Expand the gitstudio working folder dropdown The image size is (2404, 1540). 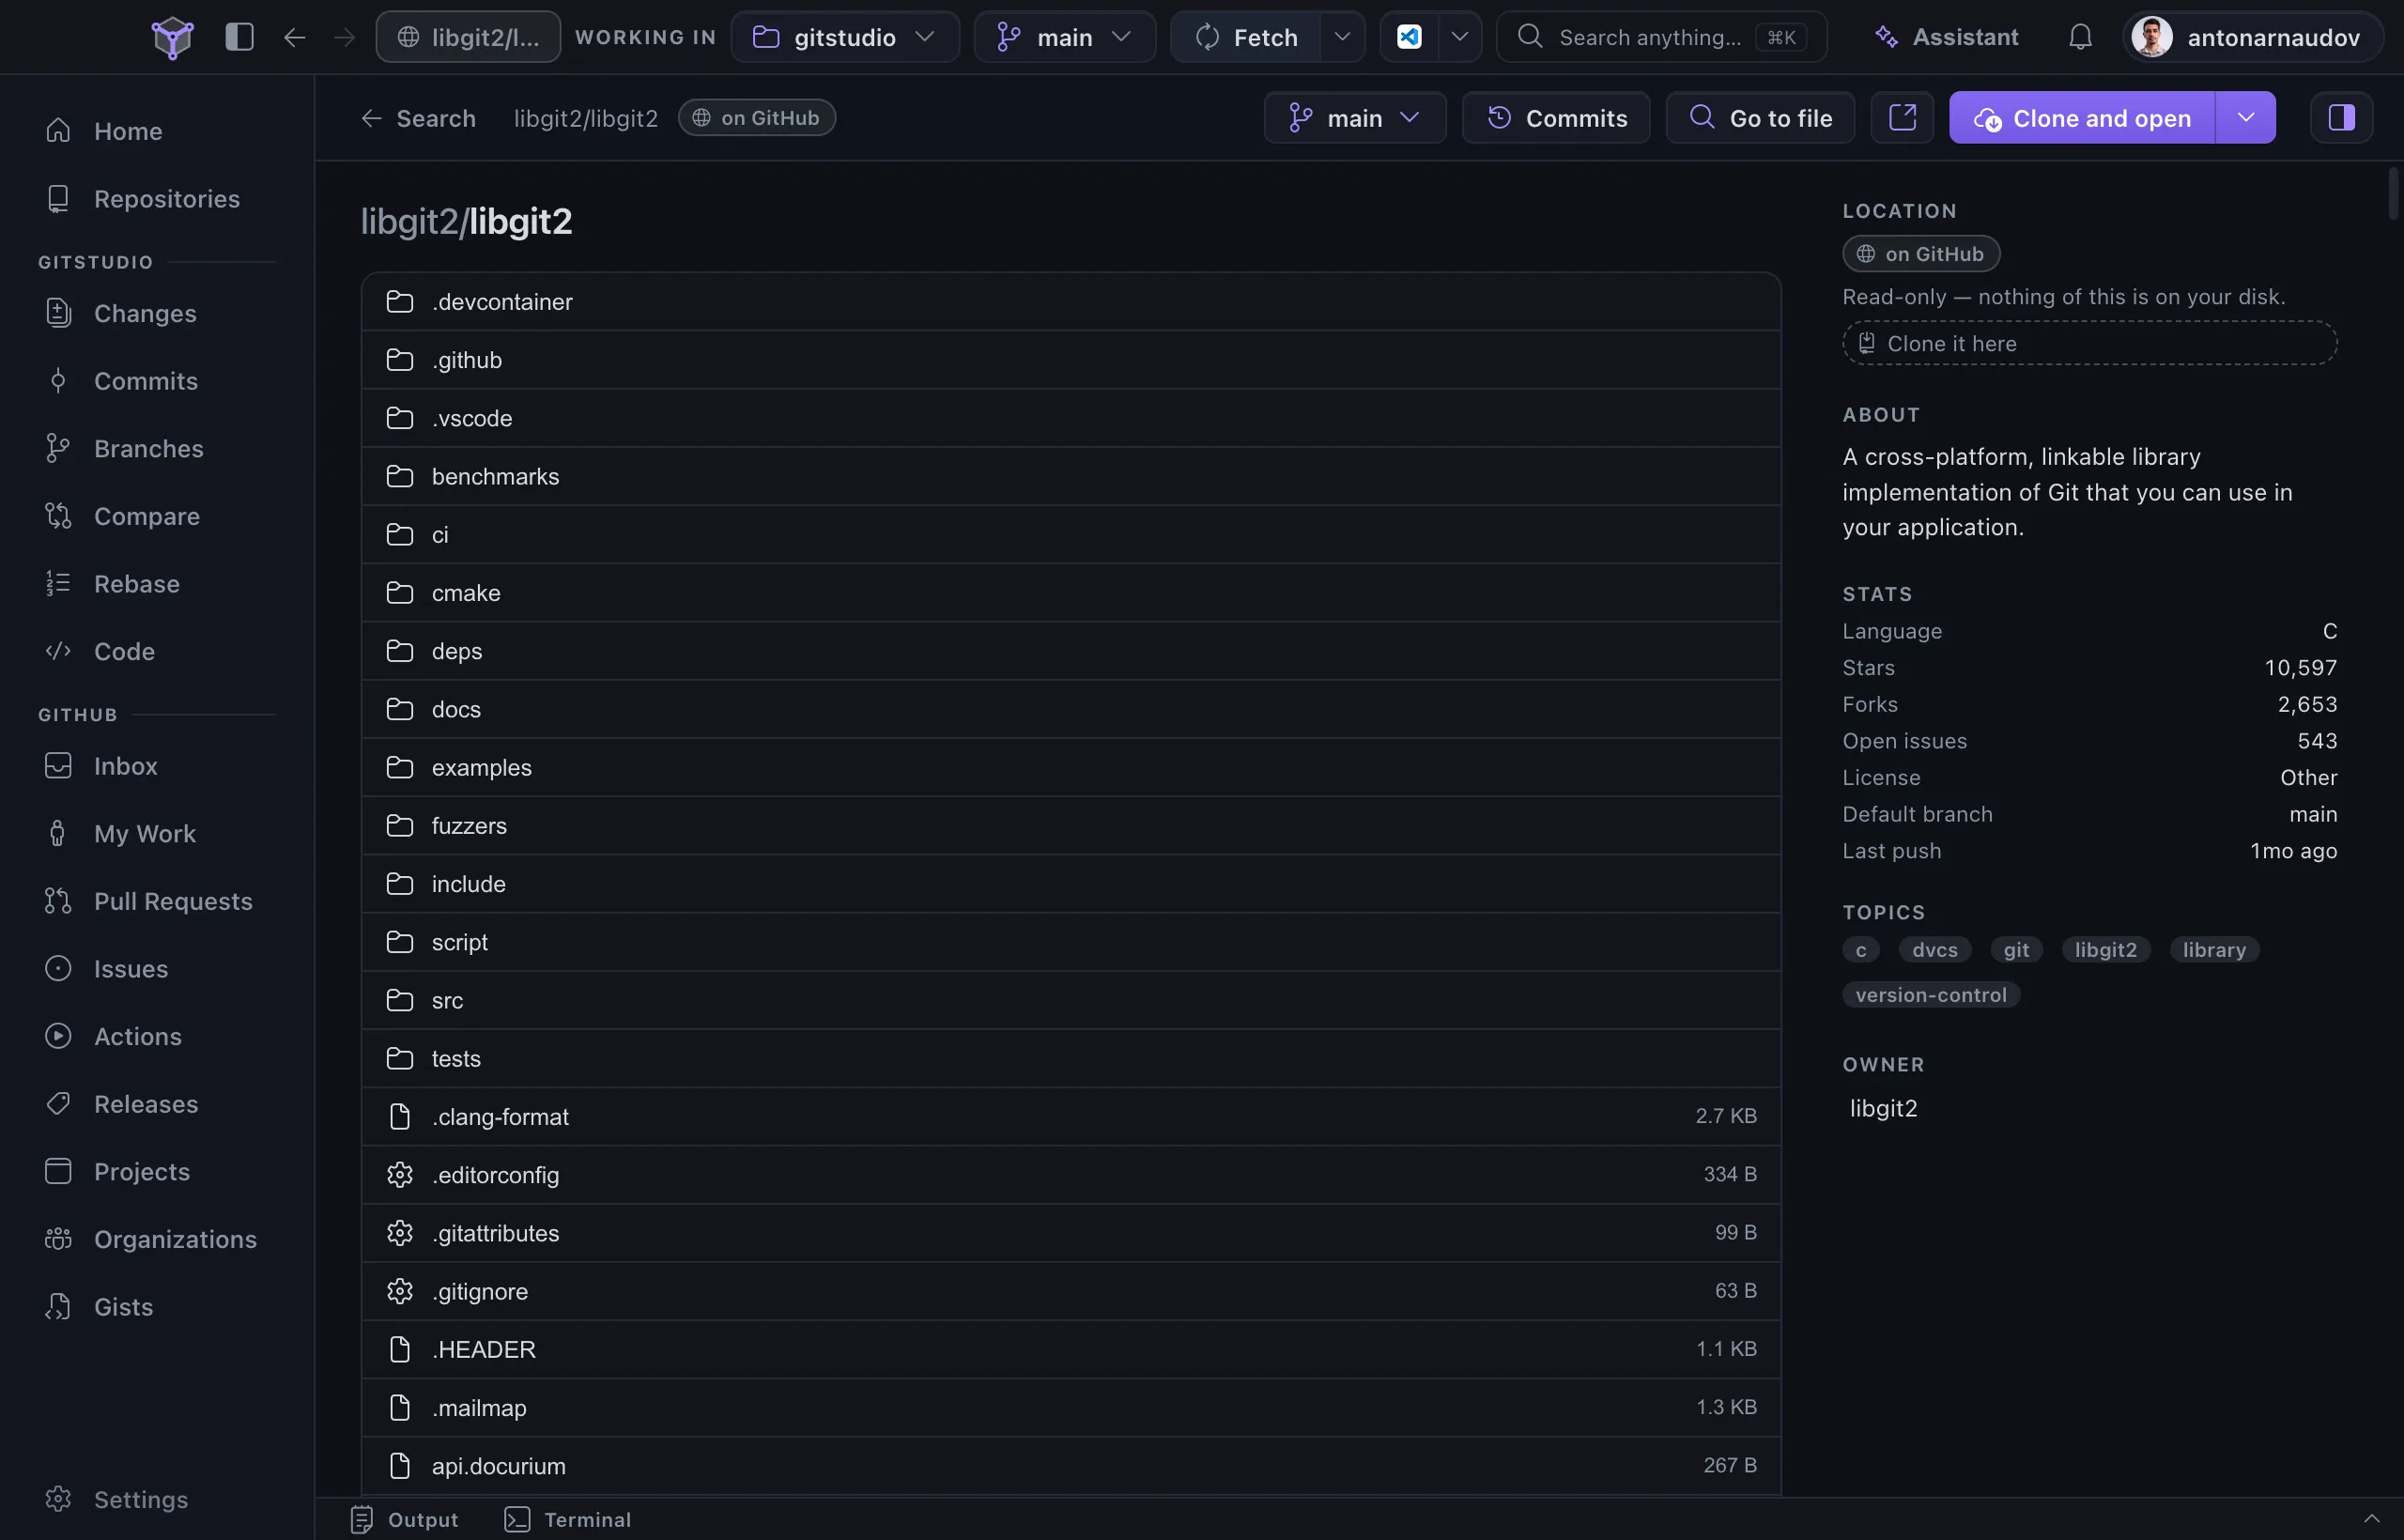point(845,37)
